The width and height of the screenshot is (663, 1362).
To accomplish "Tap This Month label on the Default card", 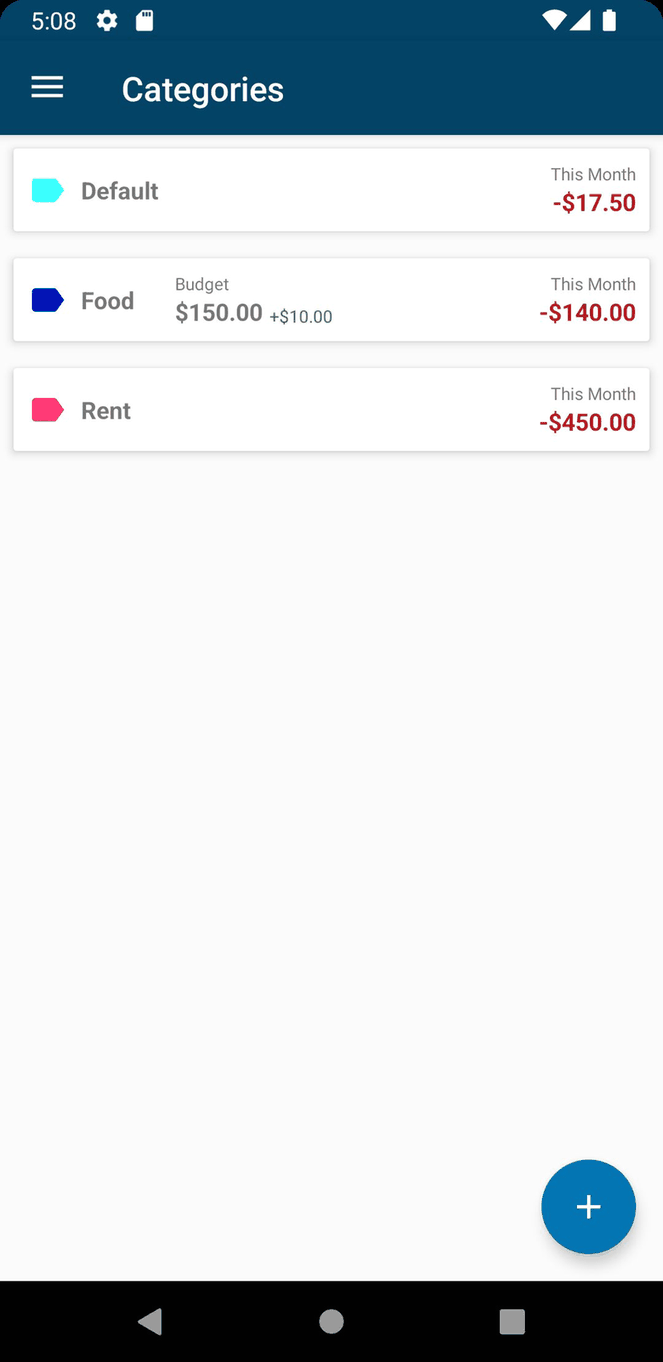I will click(x=592, y=173).
